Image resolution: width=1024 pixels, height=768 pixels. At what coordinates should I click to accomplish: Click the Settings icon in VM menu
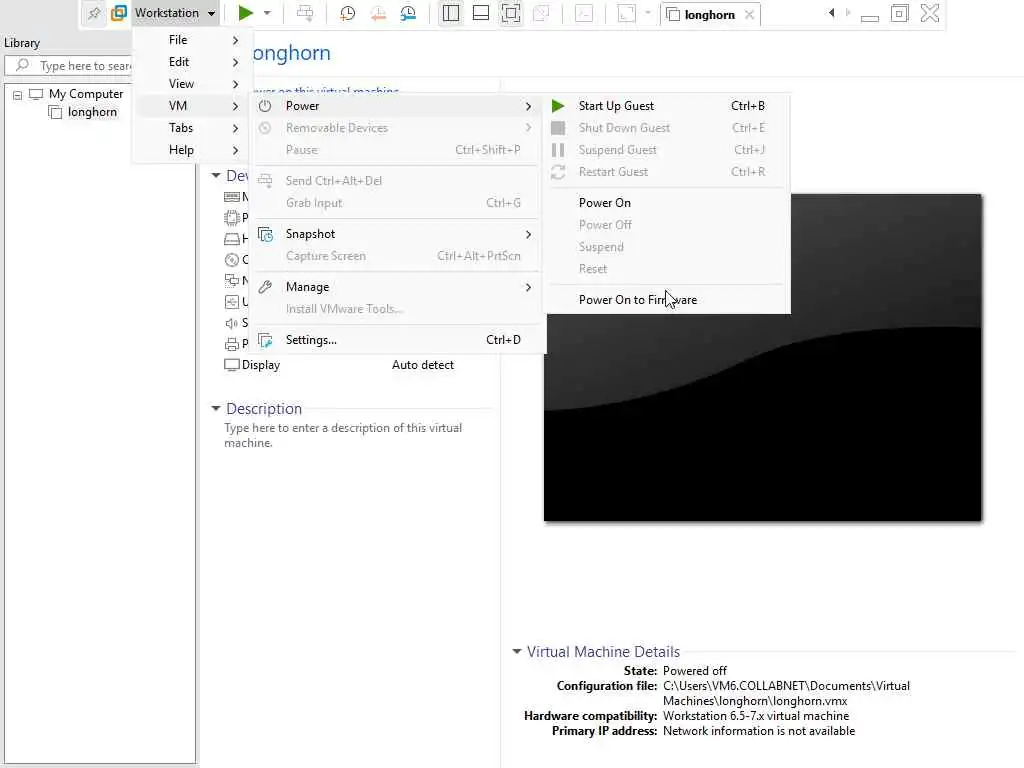point(265,340)
